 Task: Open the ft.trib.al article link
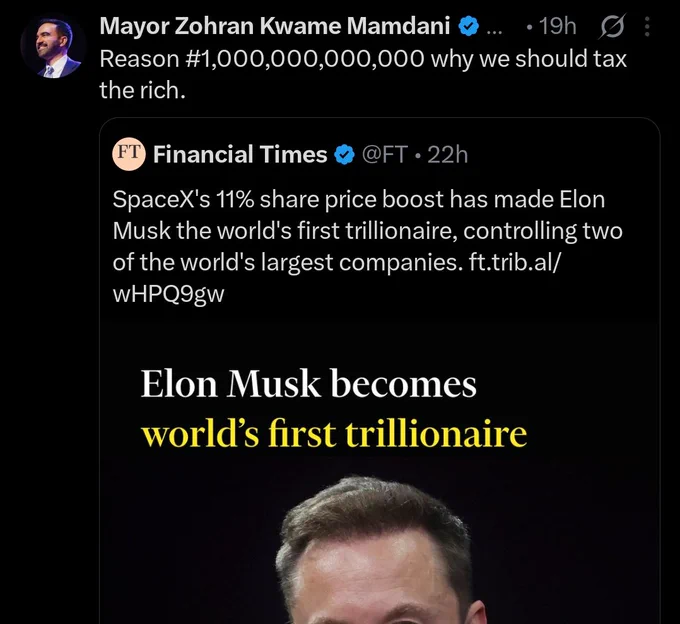(515, 262)
